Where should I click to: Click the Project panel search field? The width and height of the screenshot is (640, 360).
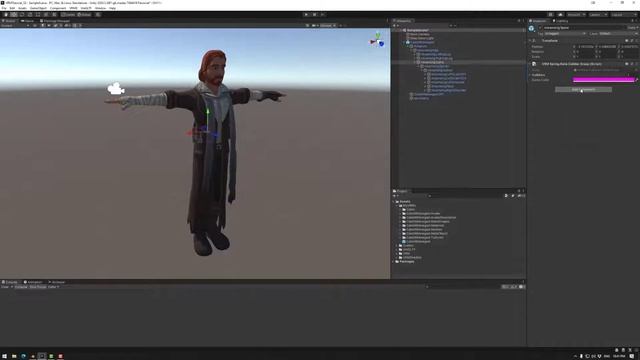pos(465,196)
